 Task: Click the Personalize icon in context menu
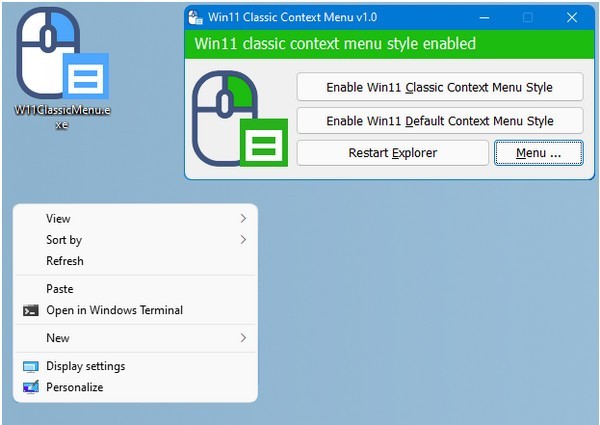click(x=30, y=388)
